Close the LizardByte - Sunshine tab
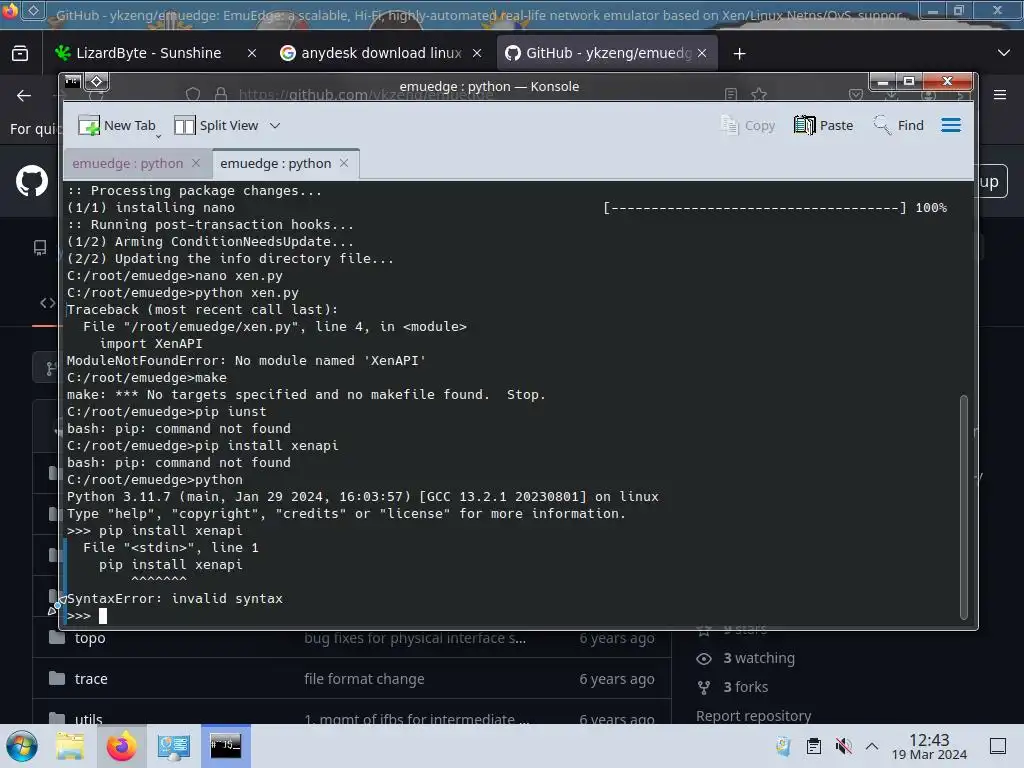The height and width of the screenshot is (768, 1024). [x=251, y=53]
